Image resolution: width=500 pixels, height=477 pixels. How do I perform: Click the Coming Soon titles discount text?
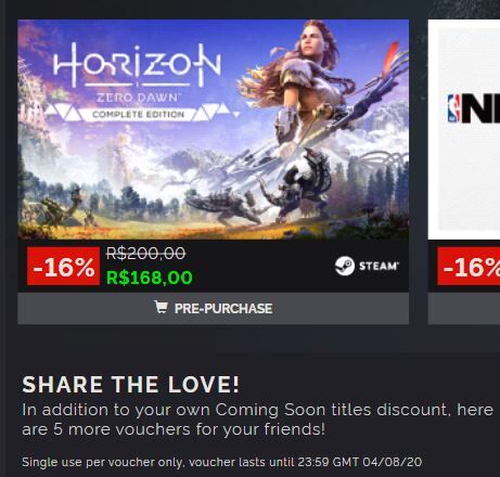[x=332, y=409]
